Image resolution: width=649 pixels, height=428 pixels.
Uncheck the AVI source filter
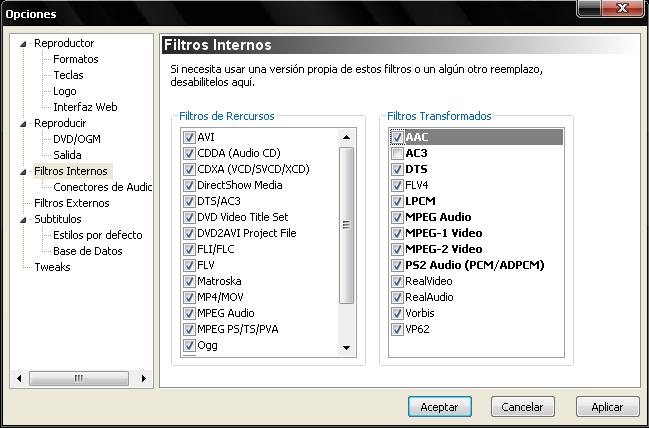[x=189, y=137]
